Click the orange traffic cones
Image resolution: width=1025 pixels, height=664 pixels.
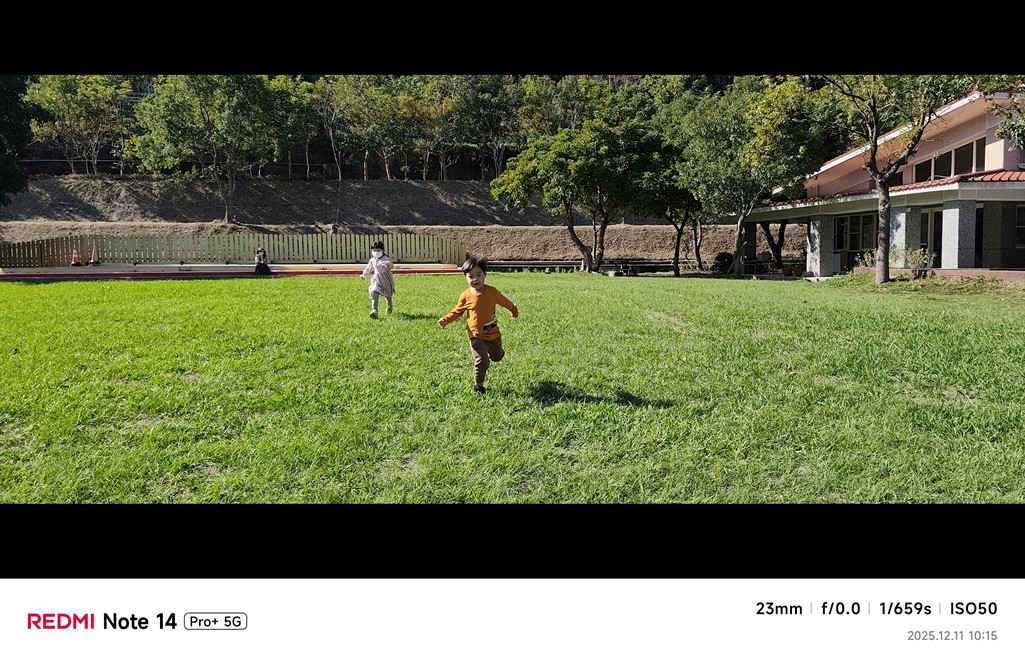pyautogui.click(x=86, y=255)
